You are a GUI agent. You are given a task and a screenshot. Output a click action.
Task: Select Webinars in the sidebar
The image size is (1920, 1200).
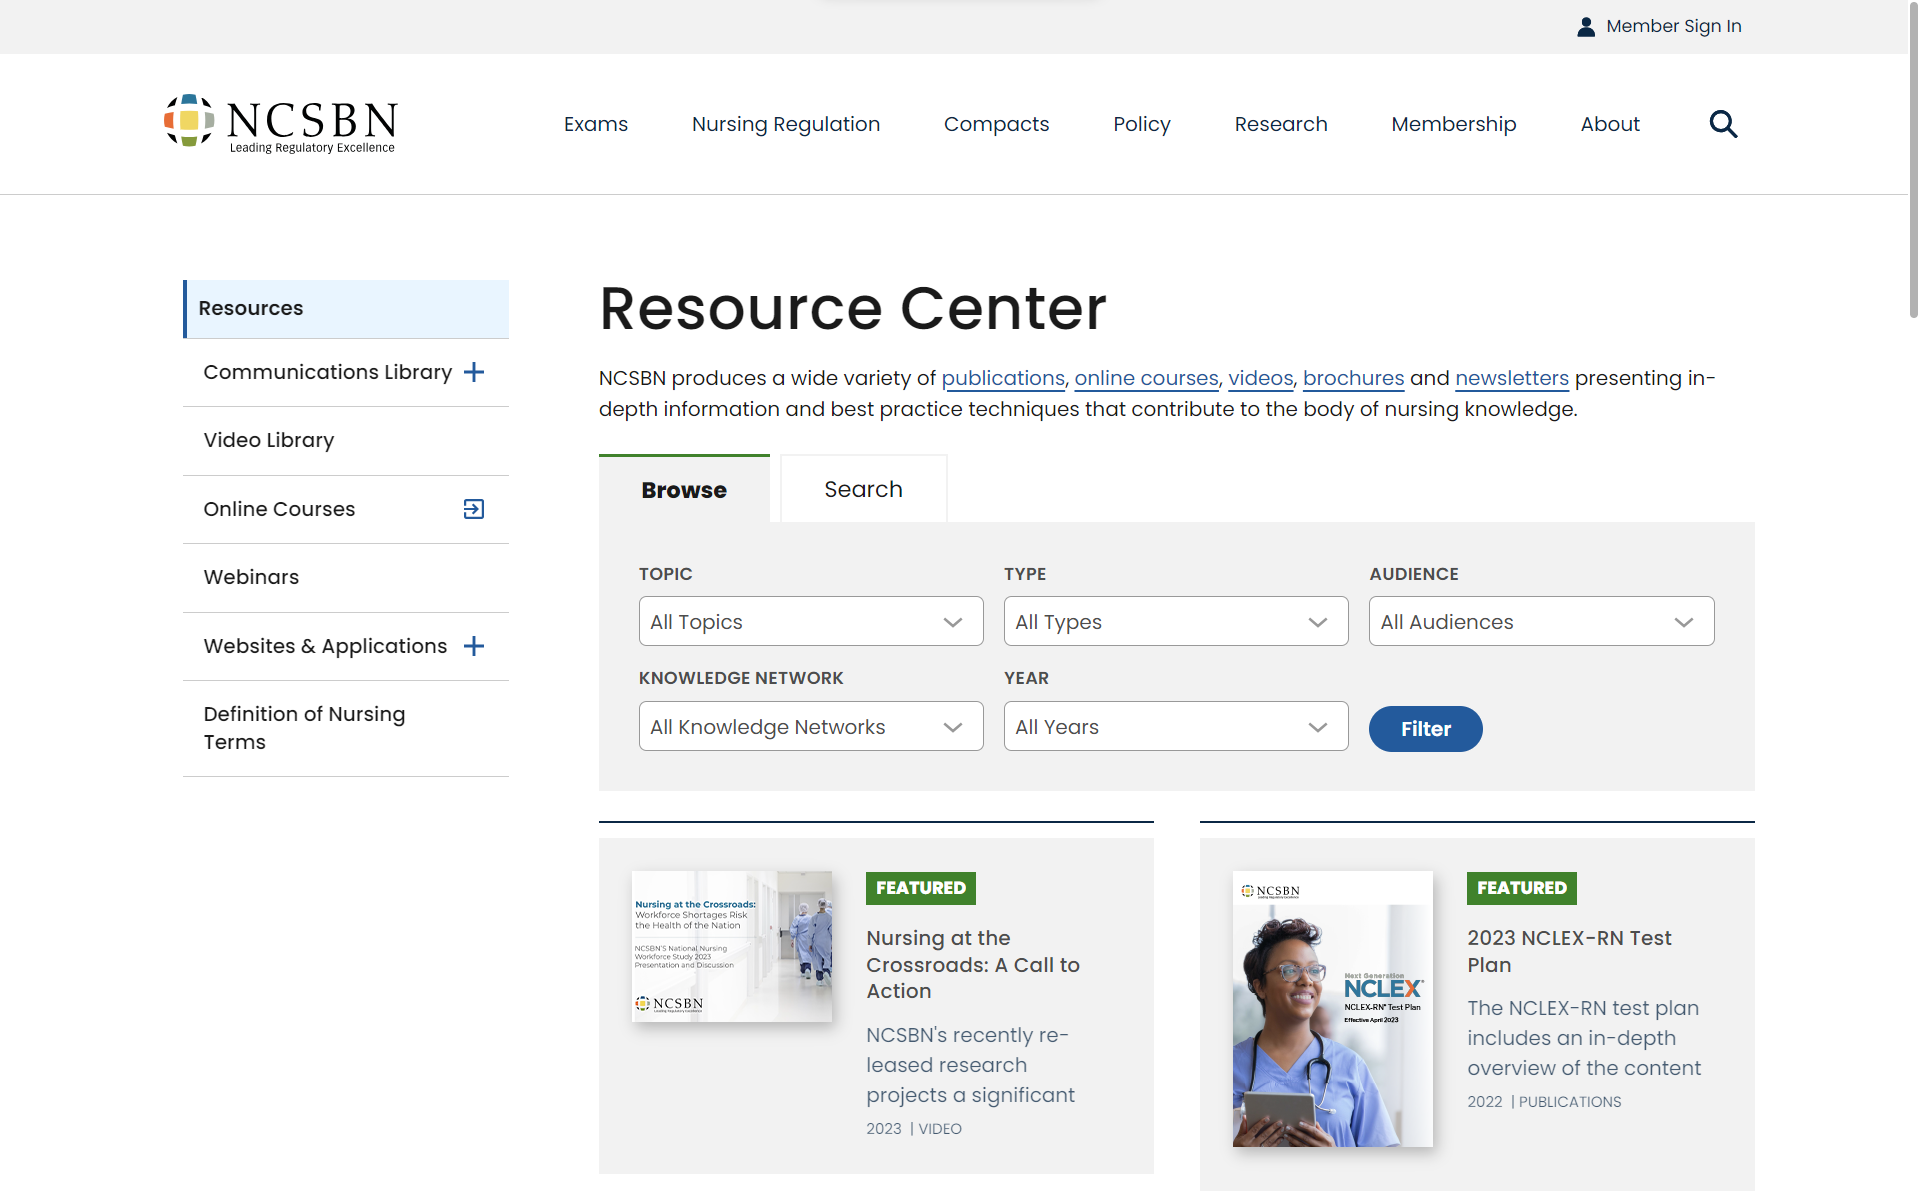tap(250, 577)
